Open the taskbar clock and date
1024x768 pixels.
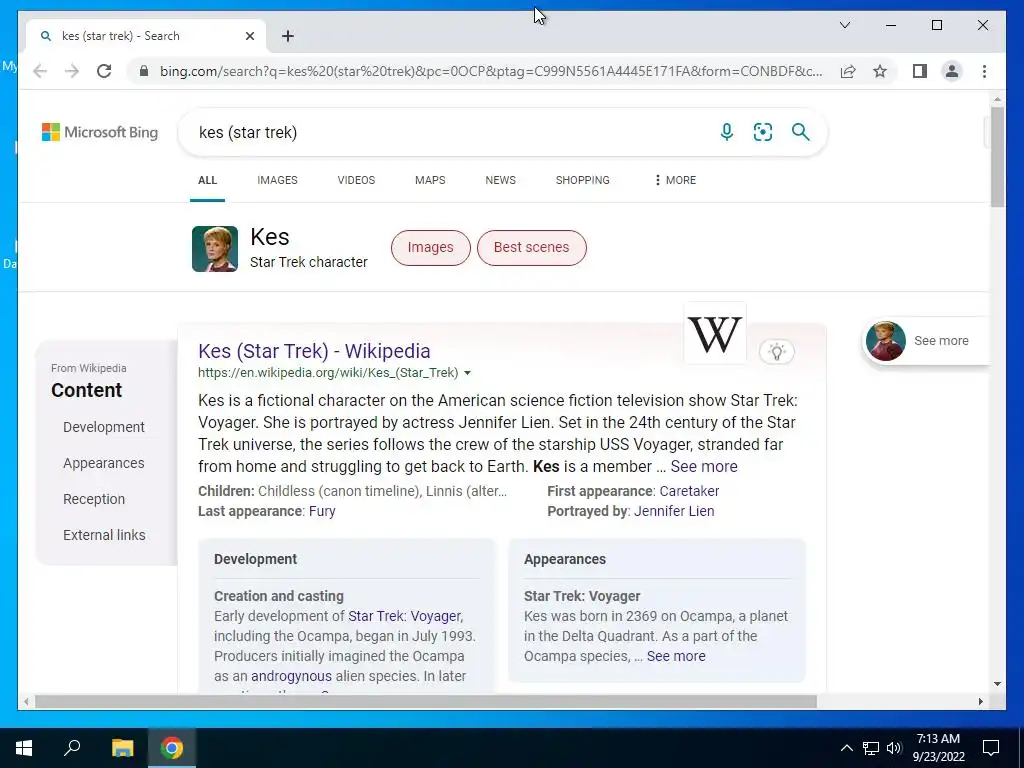coord(938,748)
